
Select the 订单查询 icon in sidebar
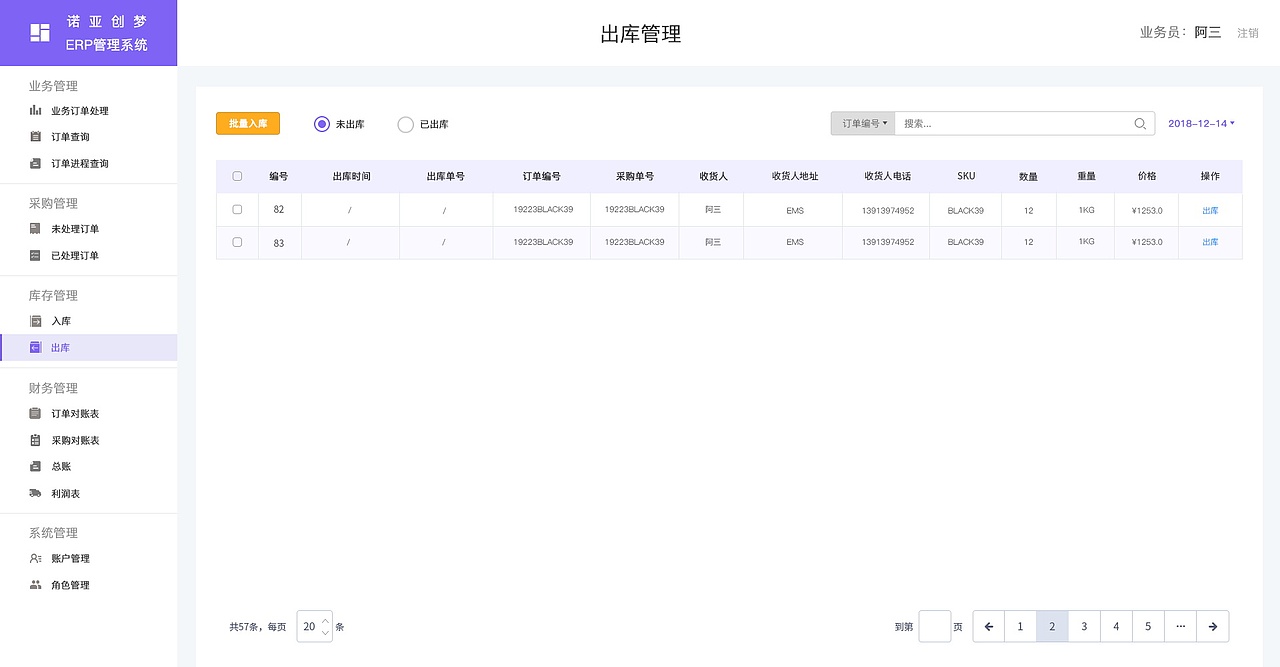click(x=36, y=137)
